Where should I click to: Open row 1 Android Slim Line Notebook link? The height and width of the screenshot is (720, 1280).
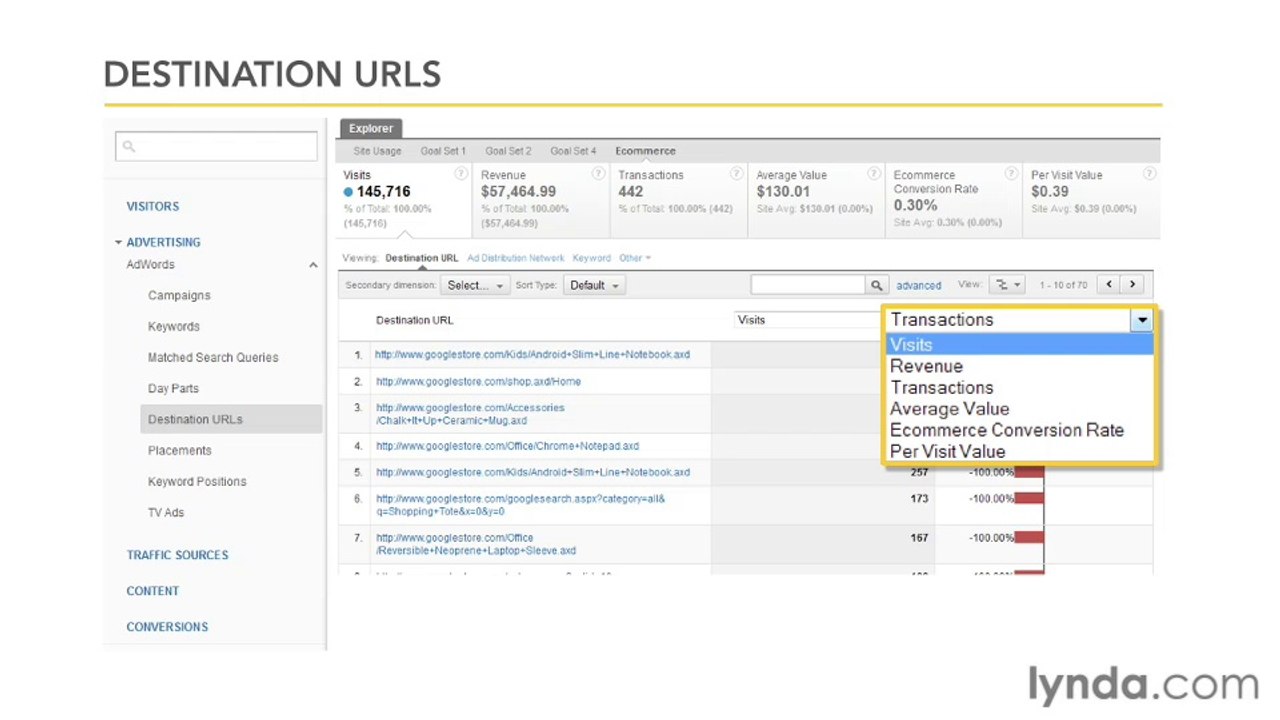tap(532, 355)
